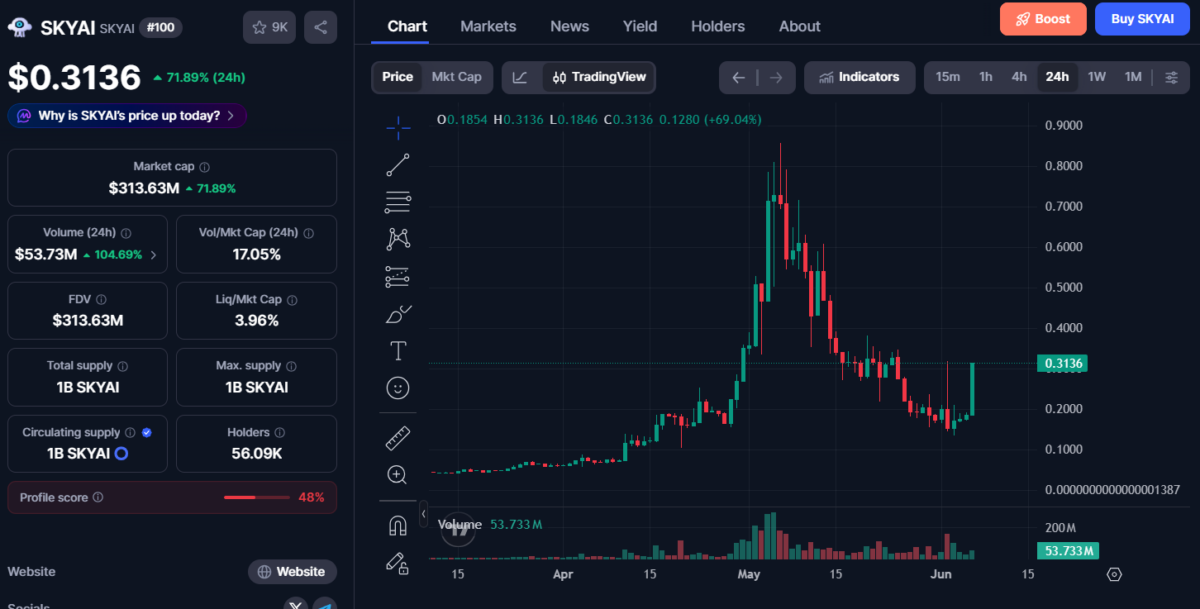Click the circulating supply ring indicator
Image resolution: width=1200 pixels, height=609 pixels.
click(x=121, y=454)
